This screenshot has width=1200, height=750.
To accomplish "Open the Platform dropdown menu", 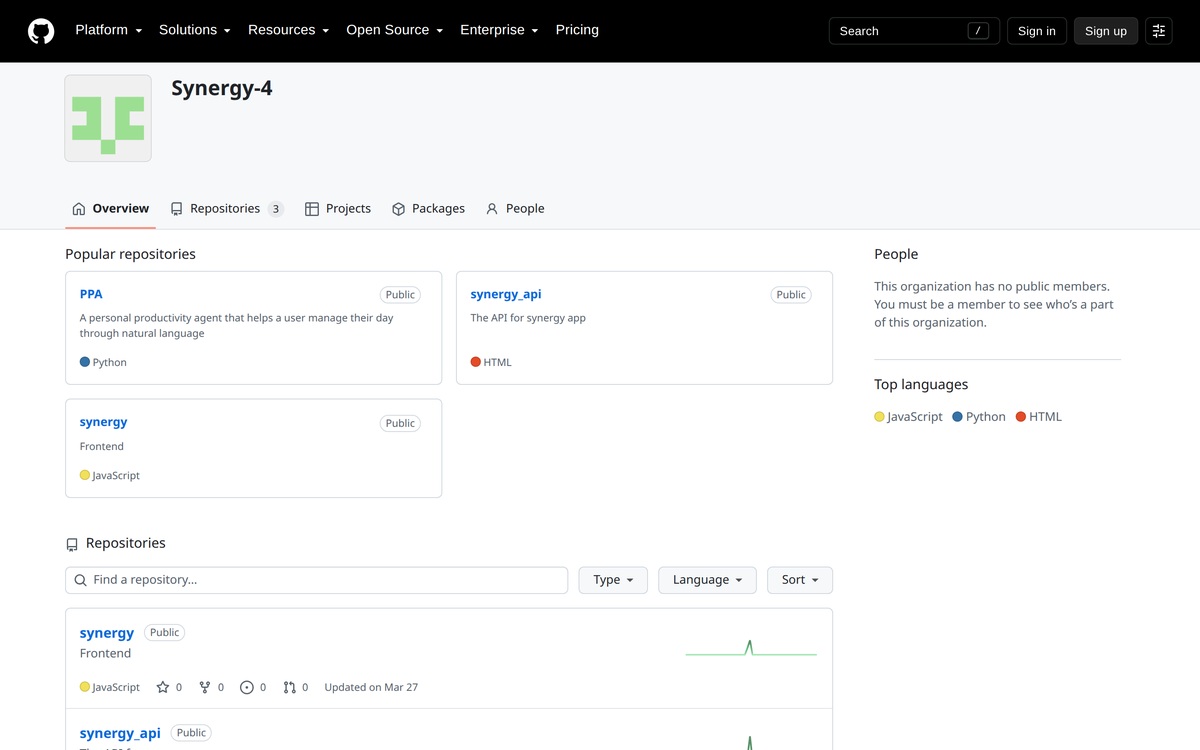I will coord(109,30).
